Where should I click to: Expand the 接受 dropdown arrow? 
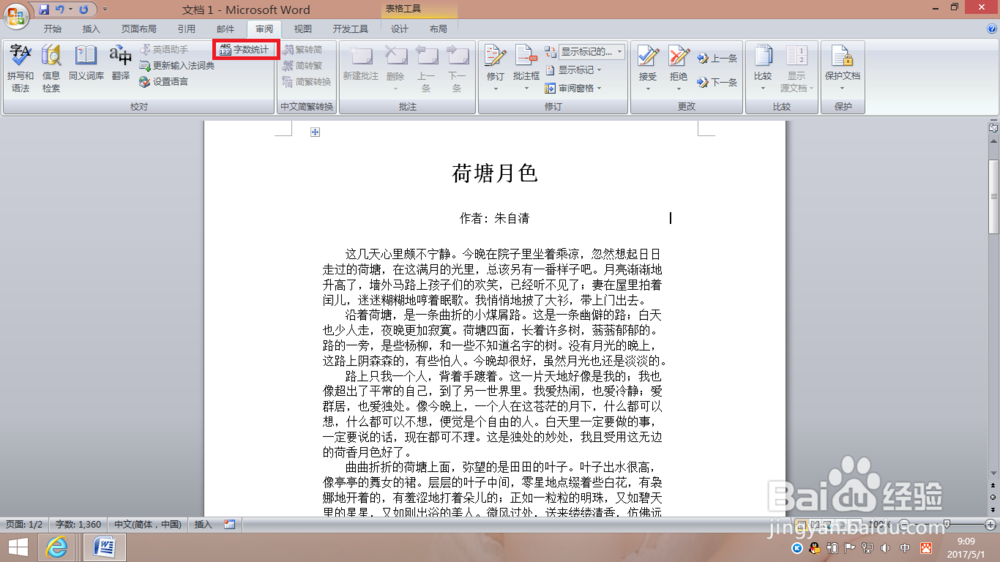click(x=648, y=89)
